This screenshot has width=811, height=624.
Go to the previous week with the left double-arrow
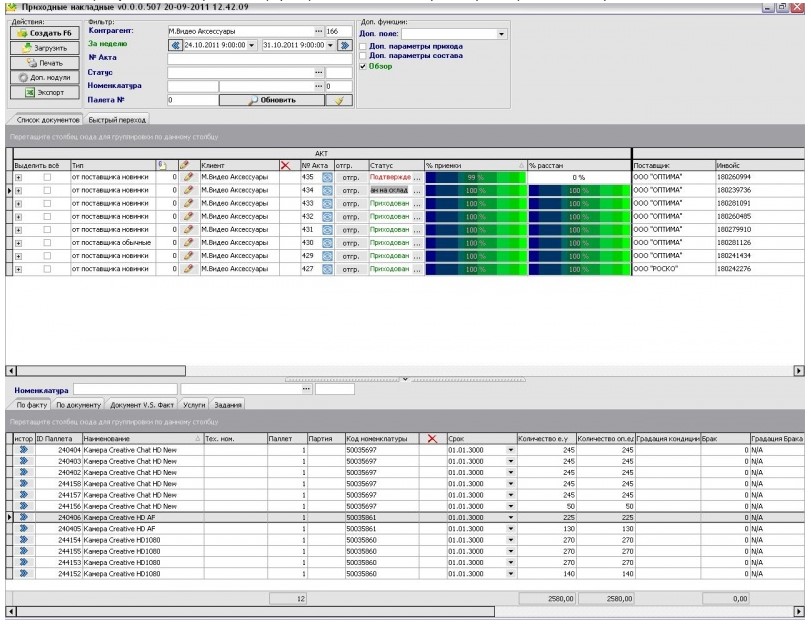[176, 45]
